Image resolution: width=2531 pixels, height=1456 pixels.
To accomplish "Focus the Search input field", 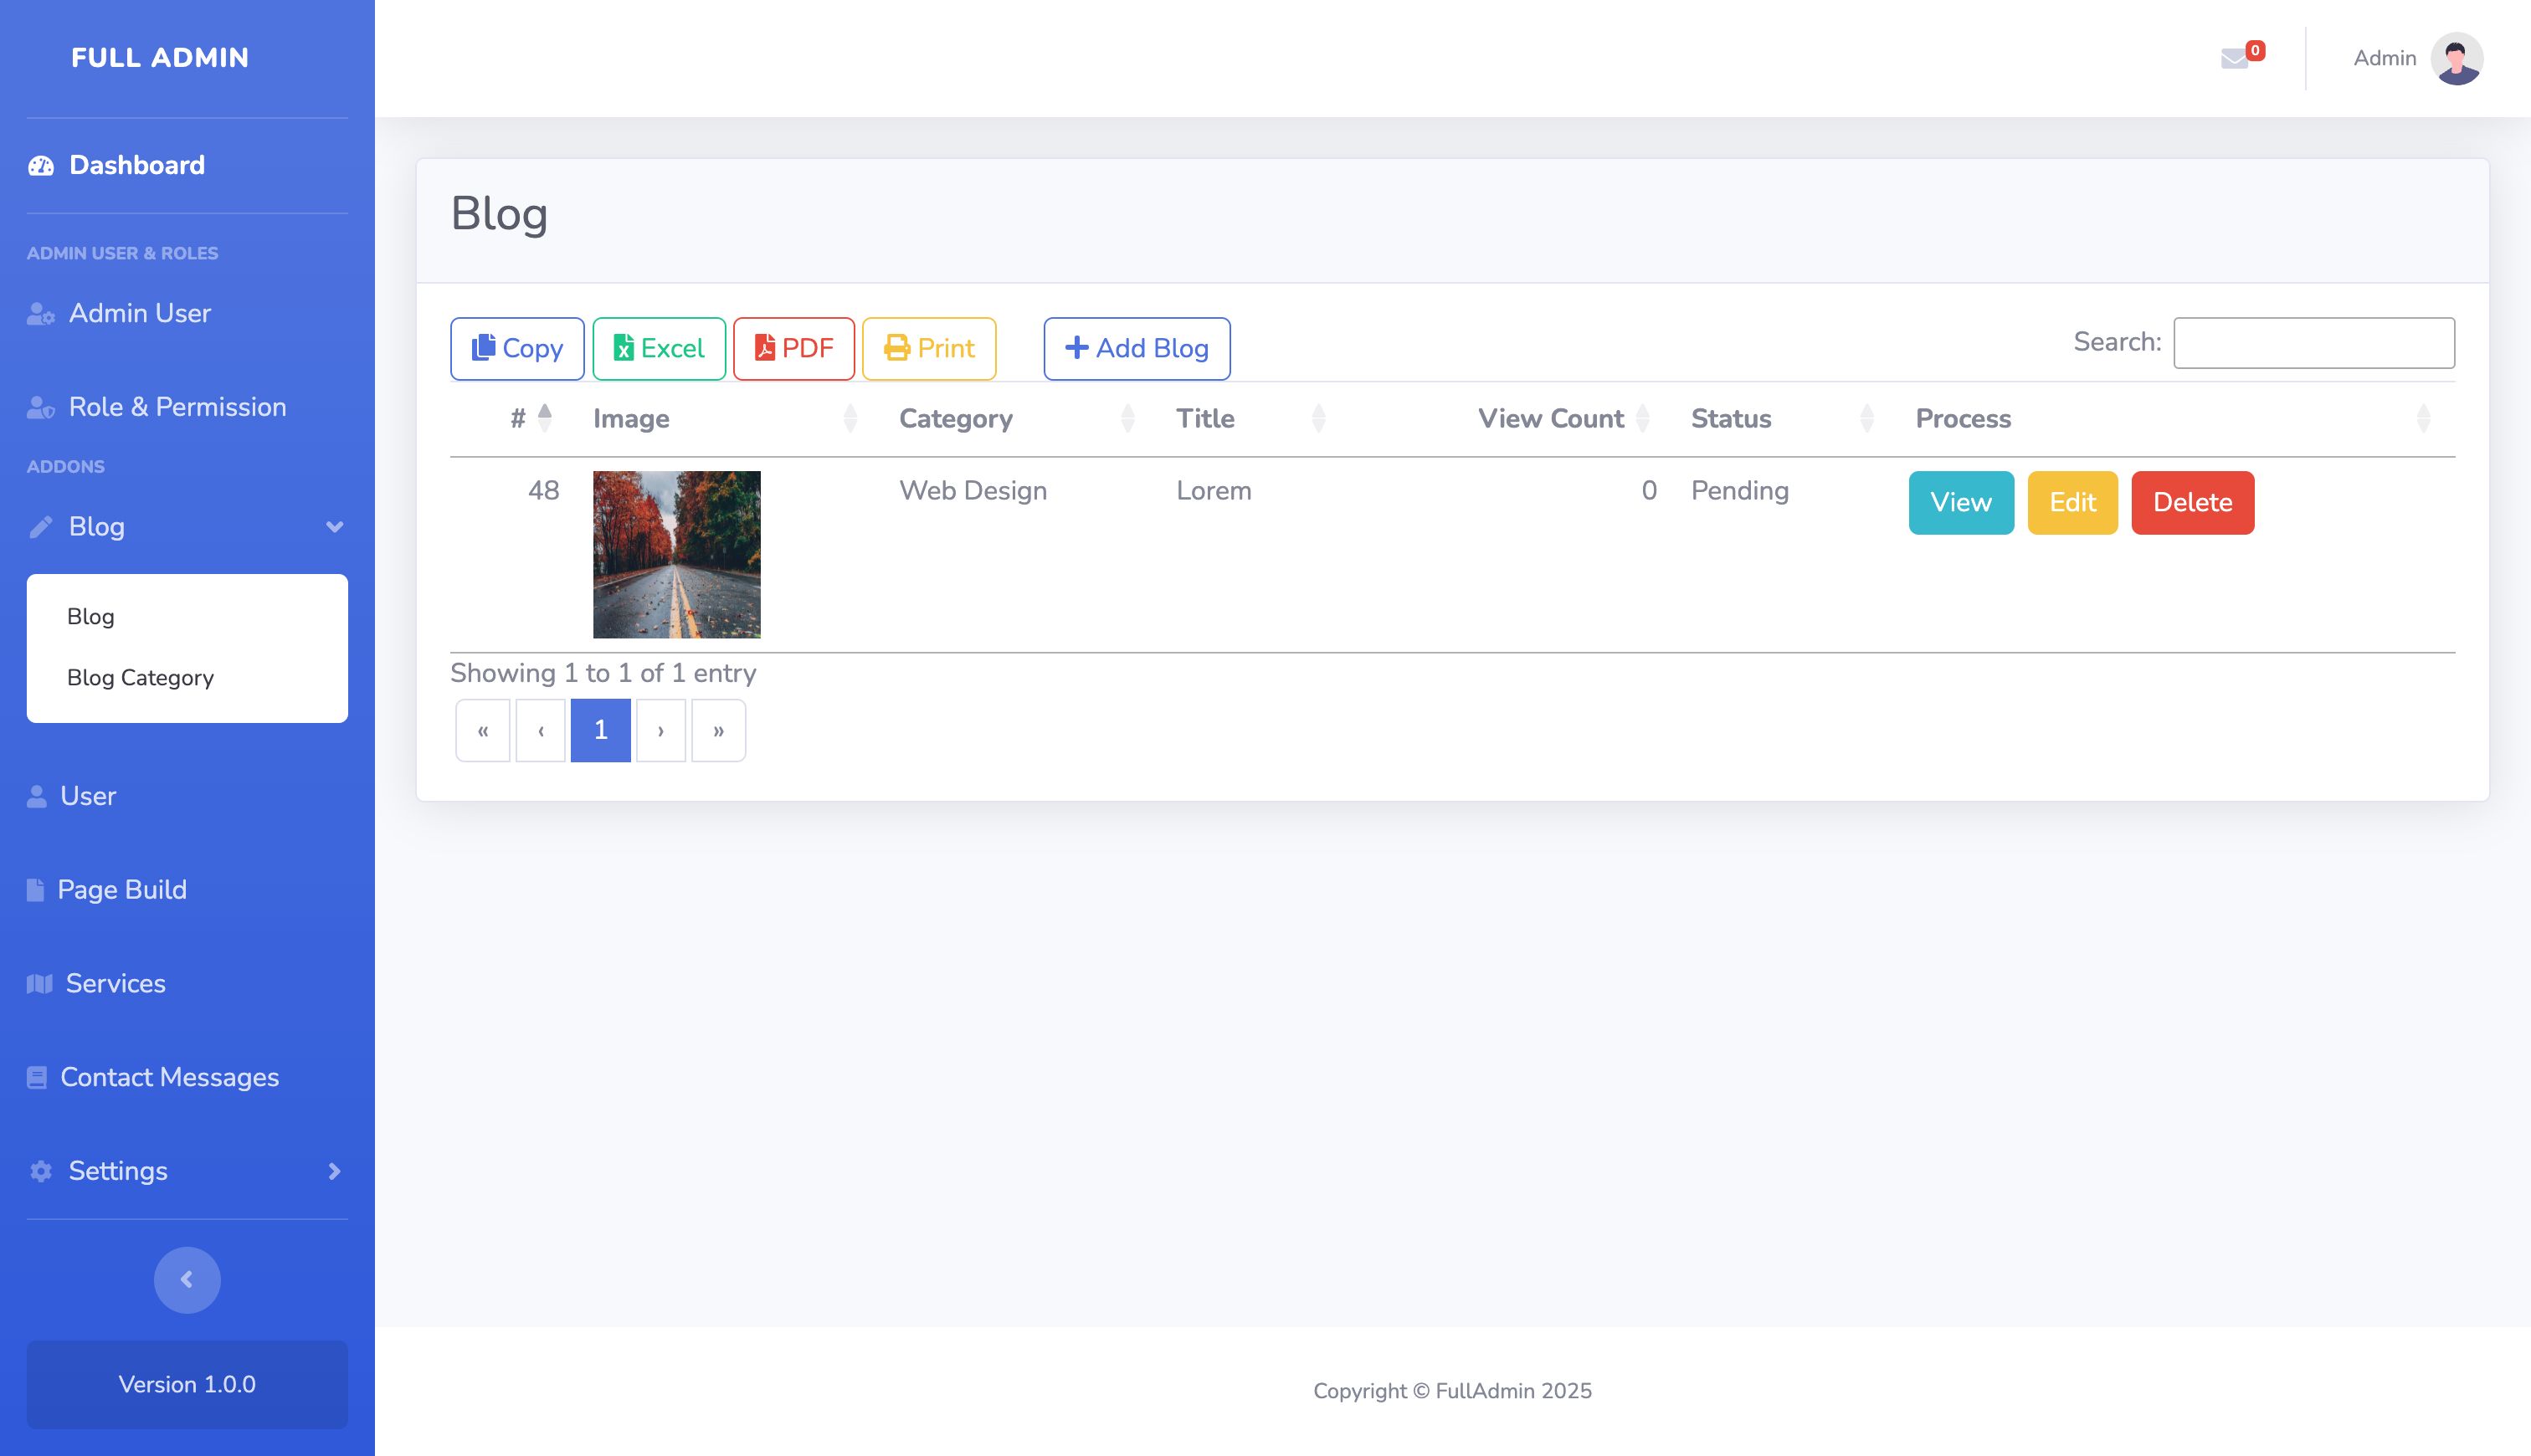I will tap(2313, 343).
